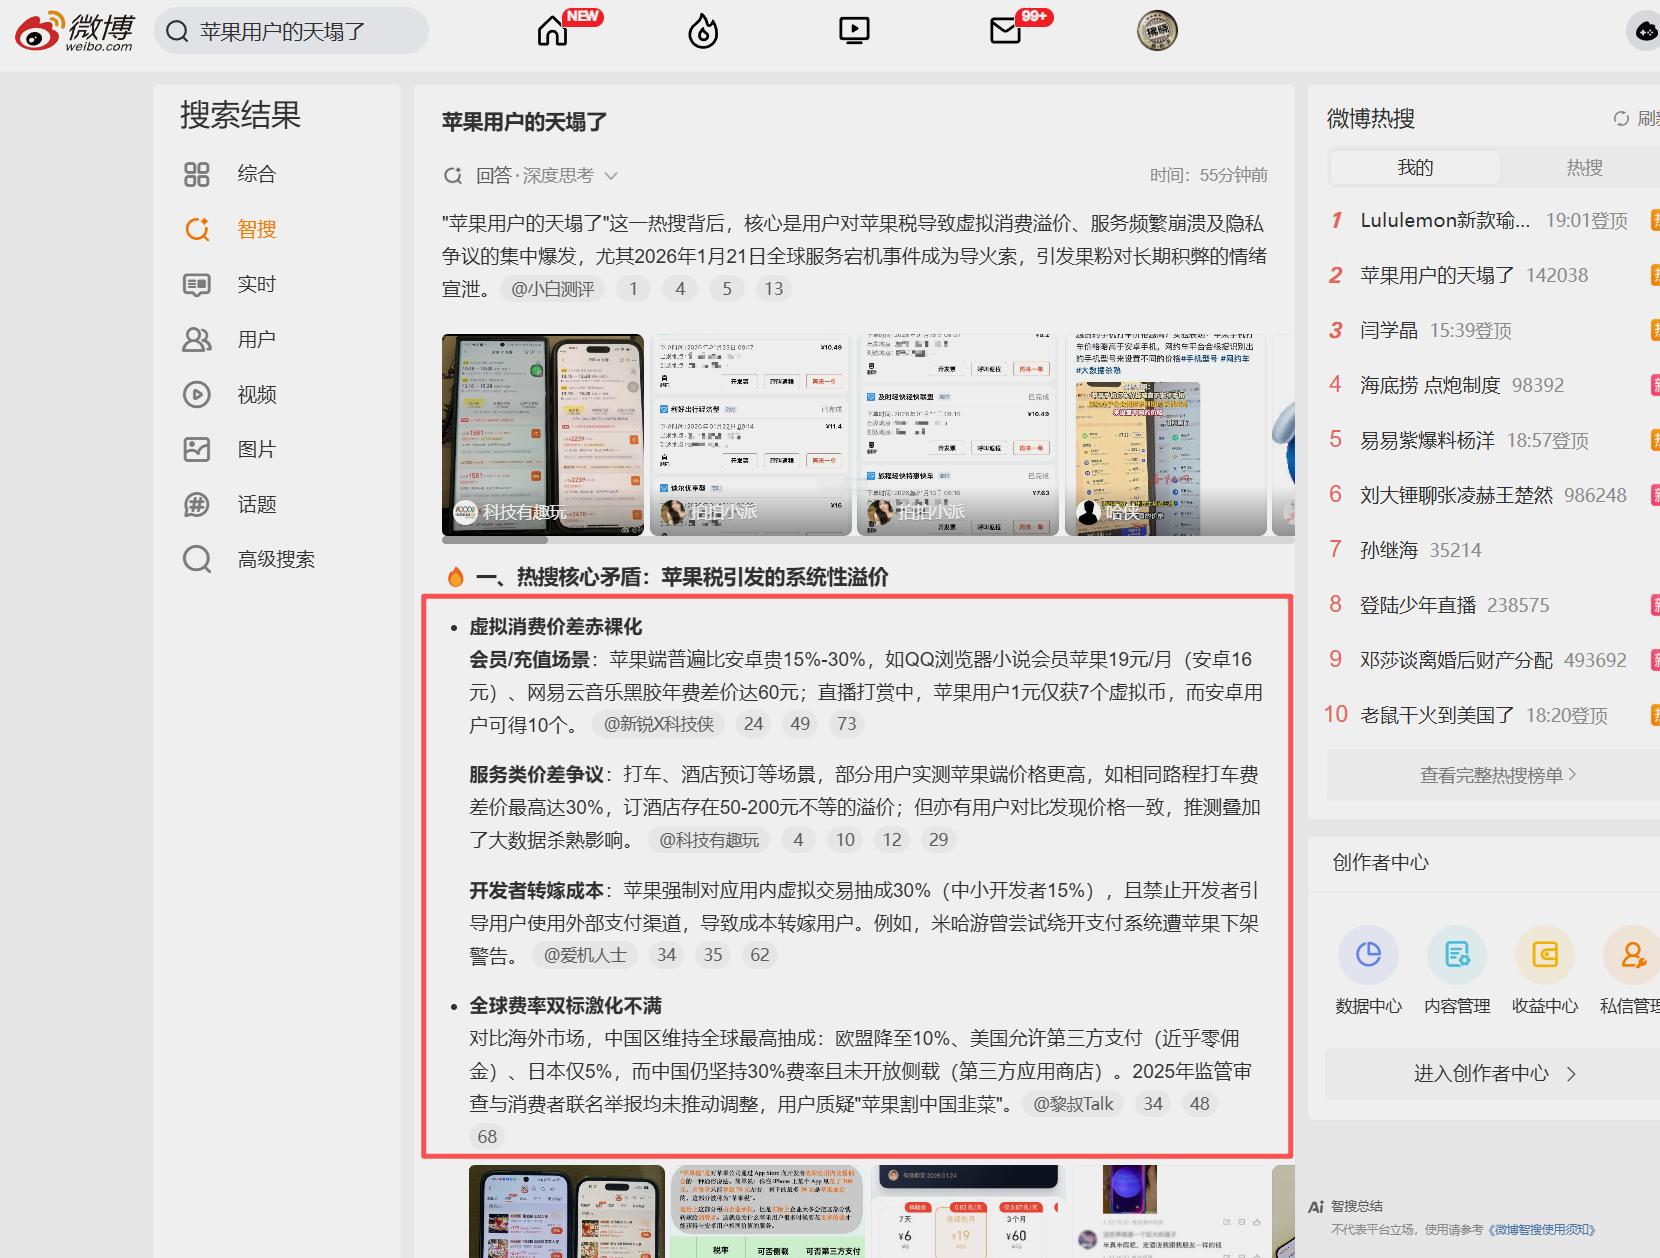Click the scrollbar under the image carousel
The height and width of the screenshot is (1258, 1660).
493,540
